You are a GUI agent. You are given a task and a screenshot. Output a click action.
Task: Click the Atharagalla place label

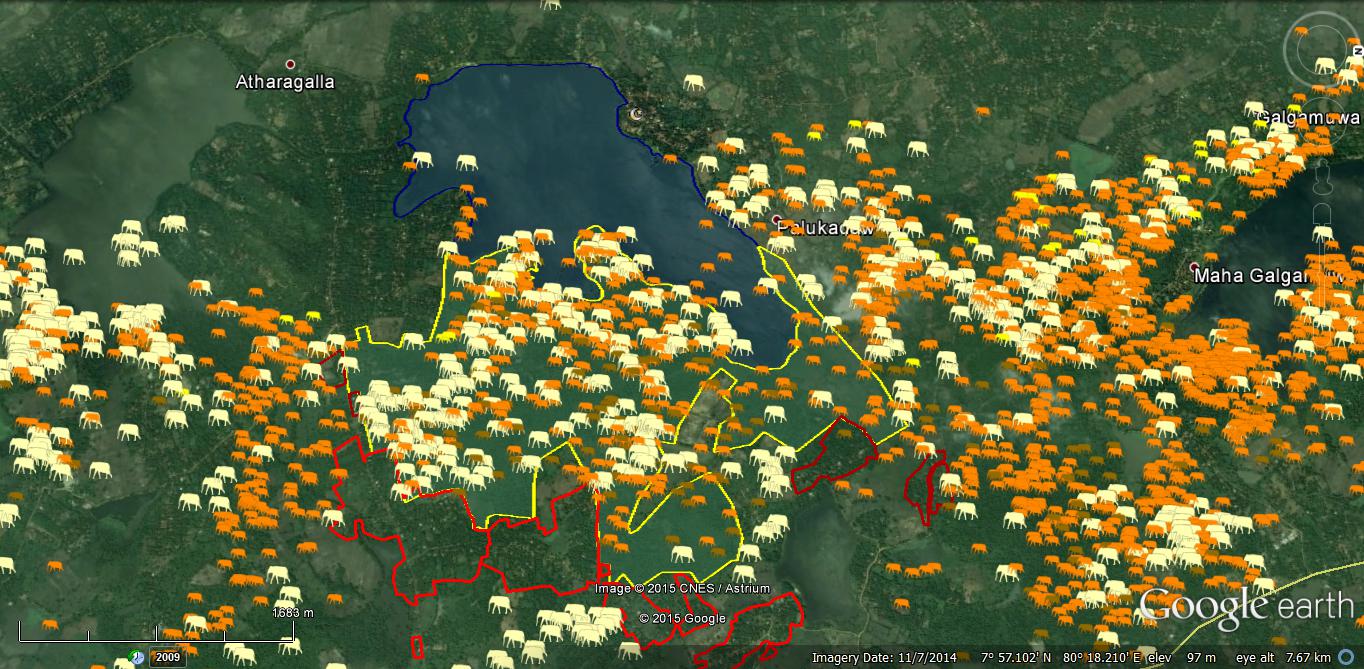[x=285, y=82]
